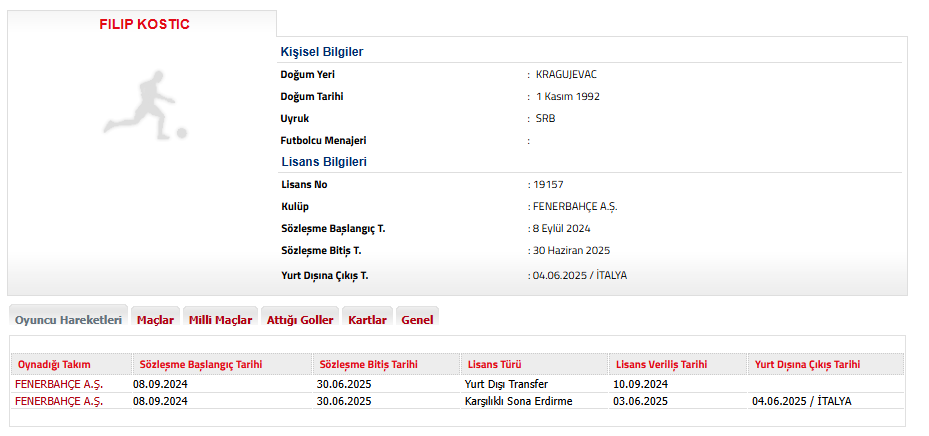Screen dimensions: 929x436
Task: Click the Kulüp value FENERBAHÇE A.Ş.
Action: coord(576,207)
